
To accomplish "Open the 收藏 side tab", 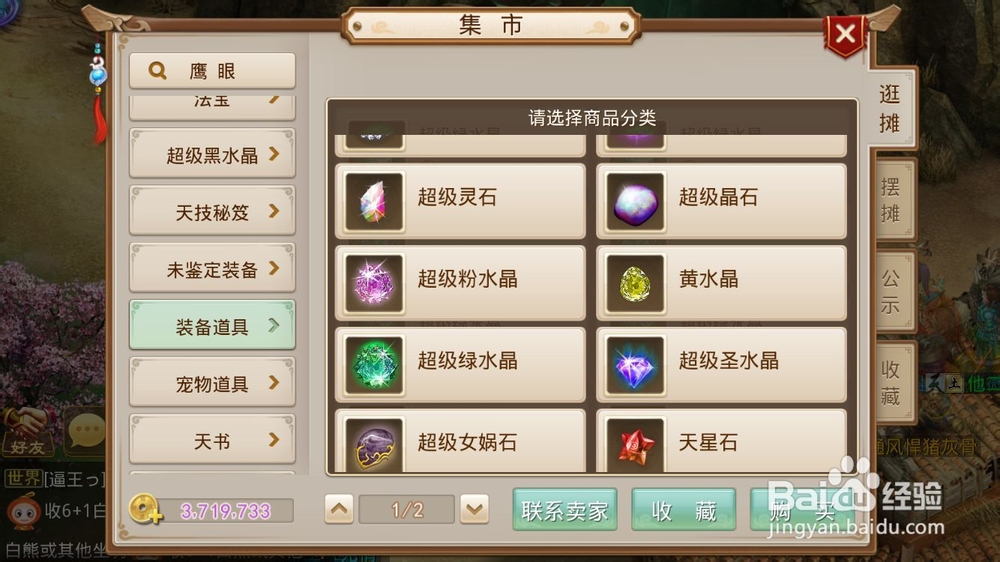I will 892,383.
